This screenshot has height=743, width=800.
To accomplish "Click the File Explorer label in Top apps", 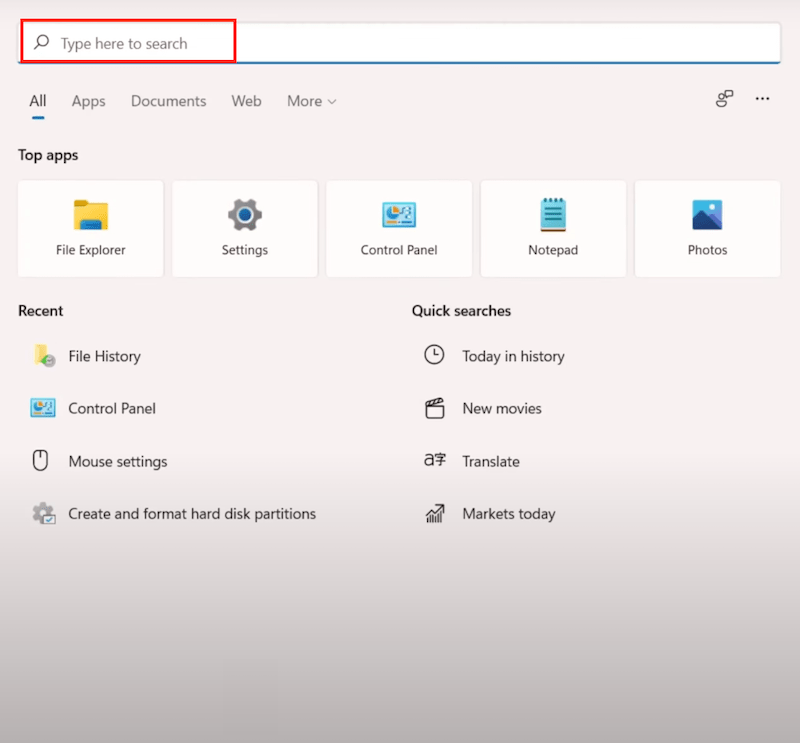I will tap(91, 250).
